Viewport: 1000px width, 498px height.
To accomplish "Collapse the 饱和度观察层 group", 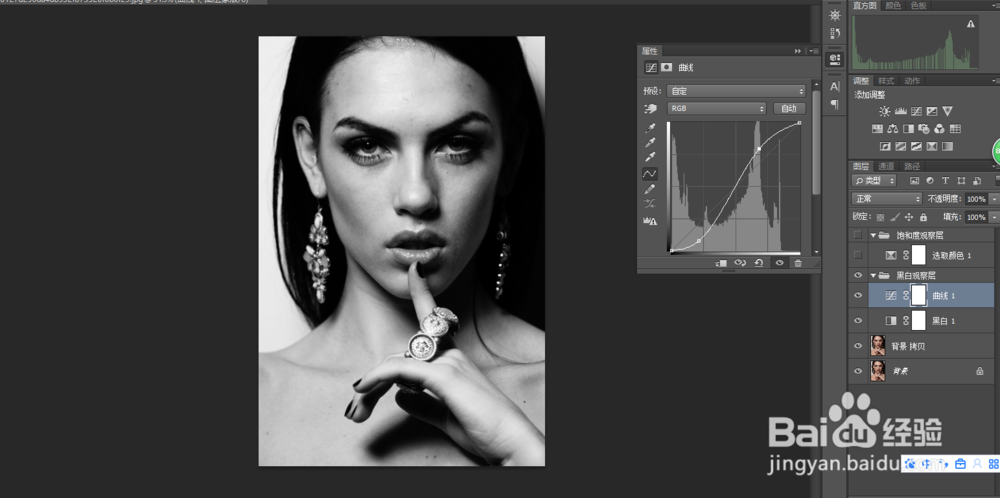I will (x=873, y=235).
